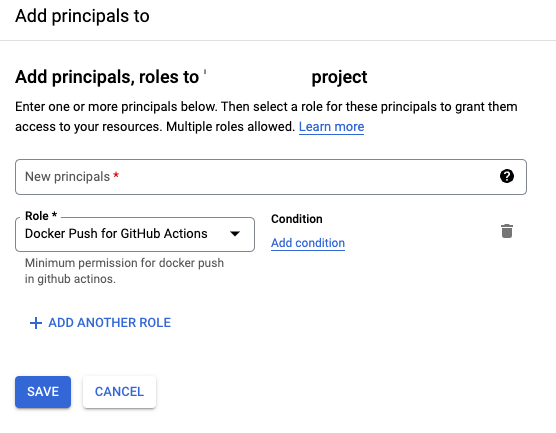Expand the Role dropdown arrow
The height and width of the screenshot is (433, 556).
235,234
